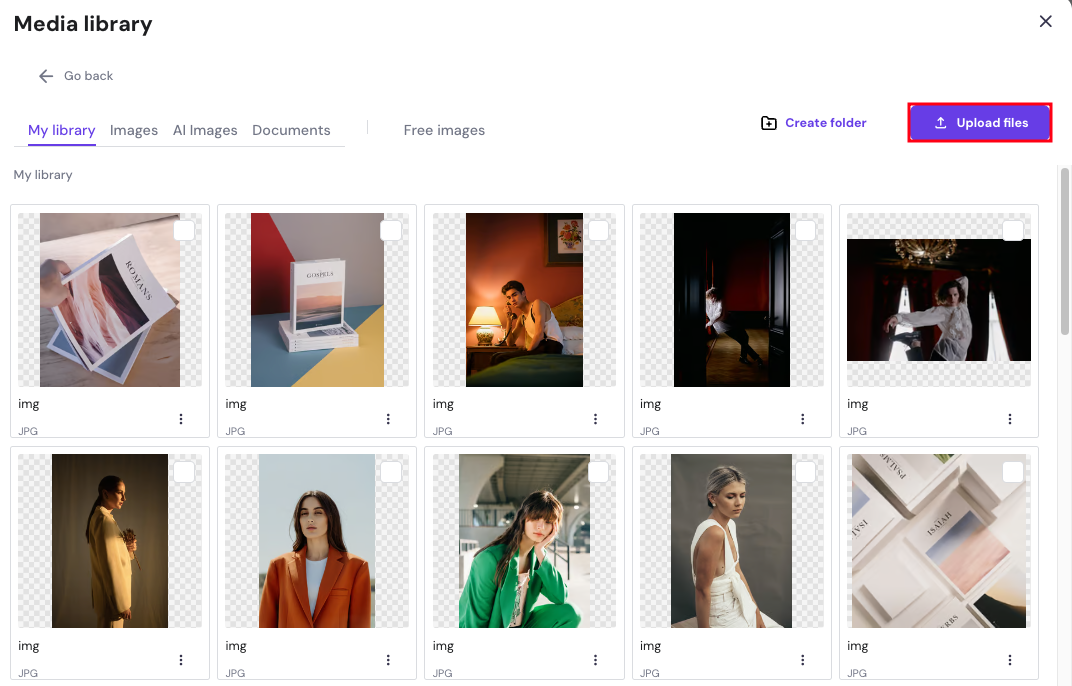Tick the checkbox on the dark doorway photo
The height and width of the screenshot is (686, 1072).
(805, 230)
